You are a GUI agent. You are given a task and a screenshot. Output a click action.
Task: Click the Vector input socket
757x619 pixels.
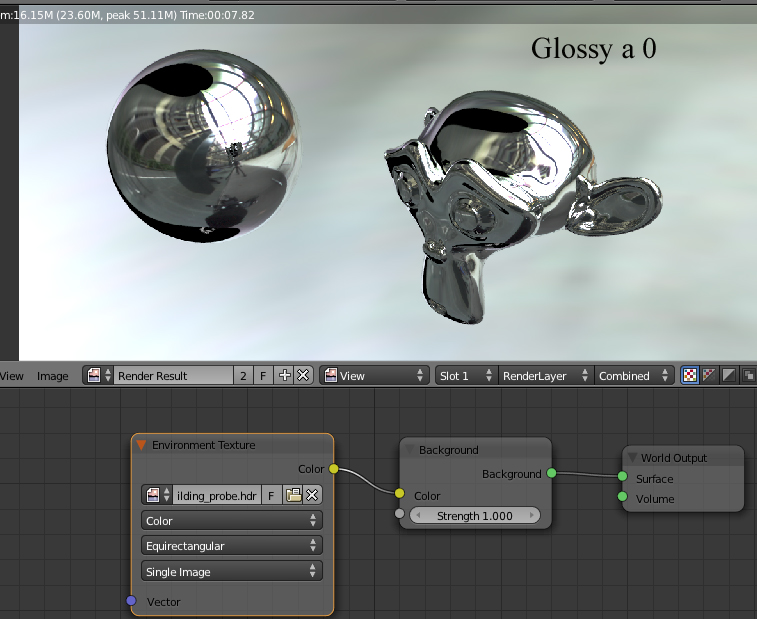point(131,601)
